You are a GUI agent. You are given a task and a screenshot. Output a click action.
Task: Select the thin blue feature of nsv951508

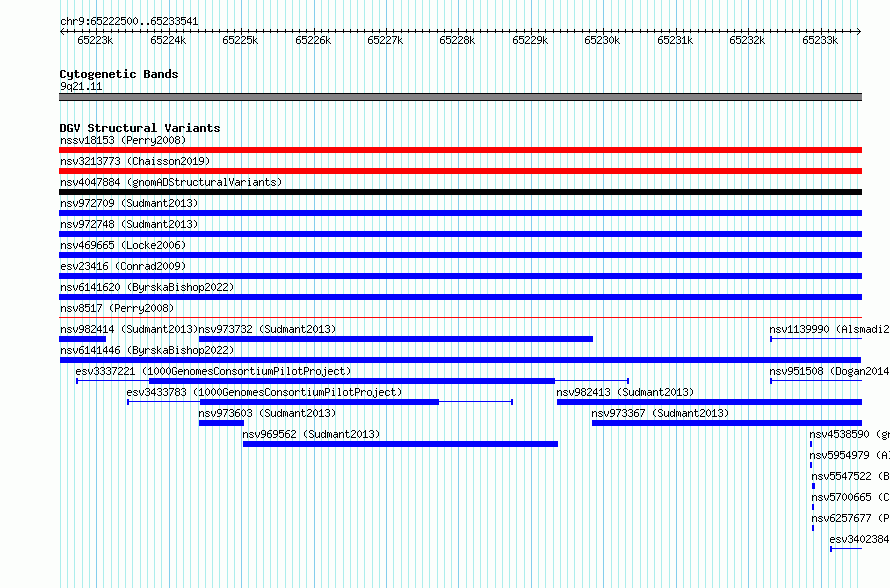(x=816, y=381)
